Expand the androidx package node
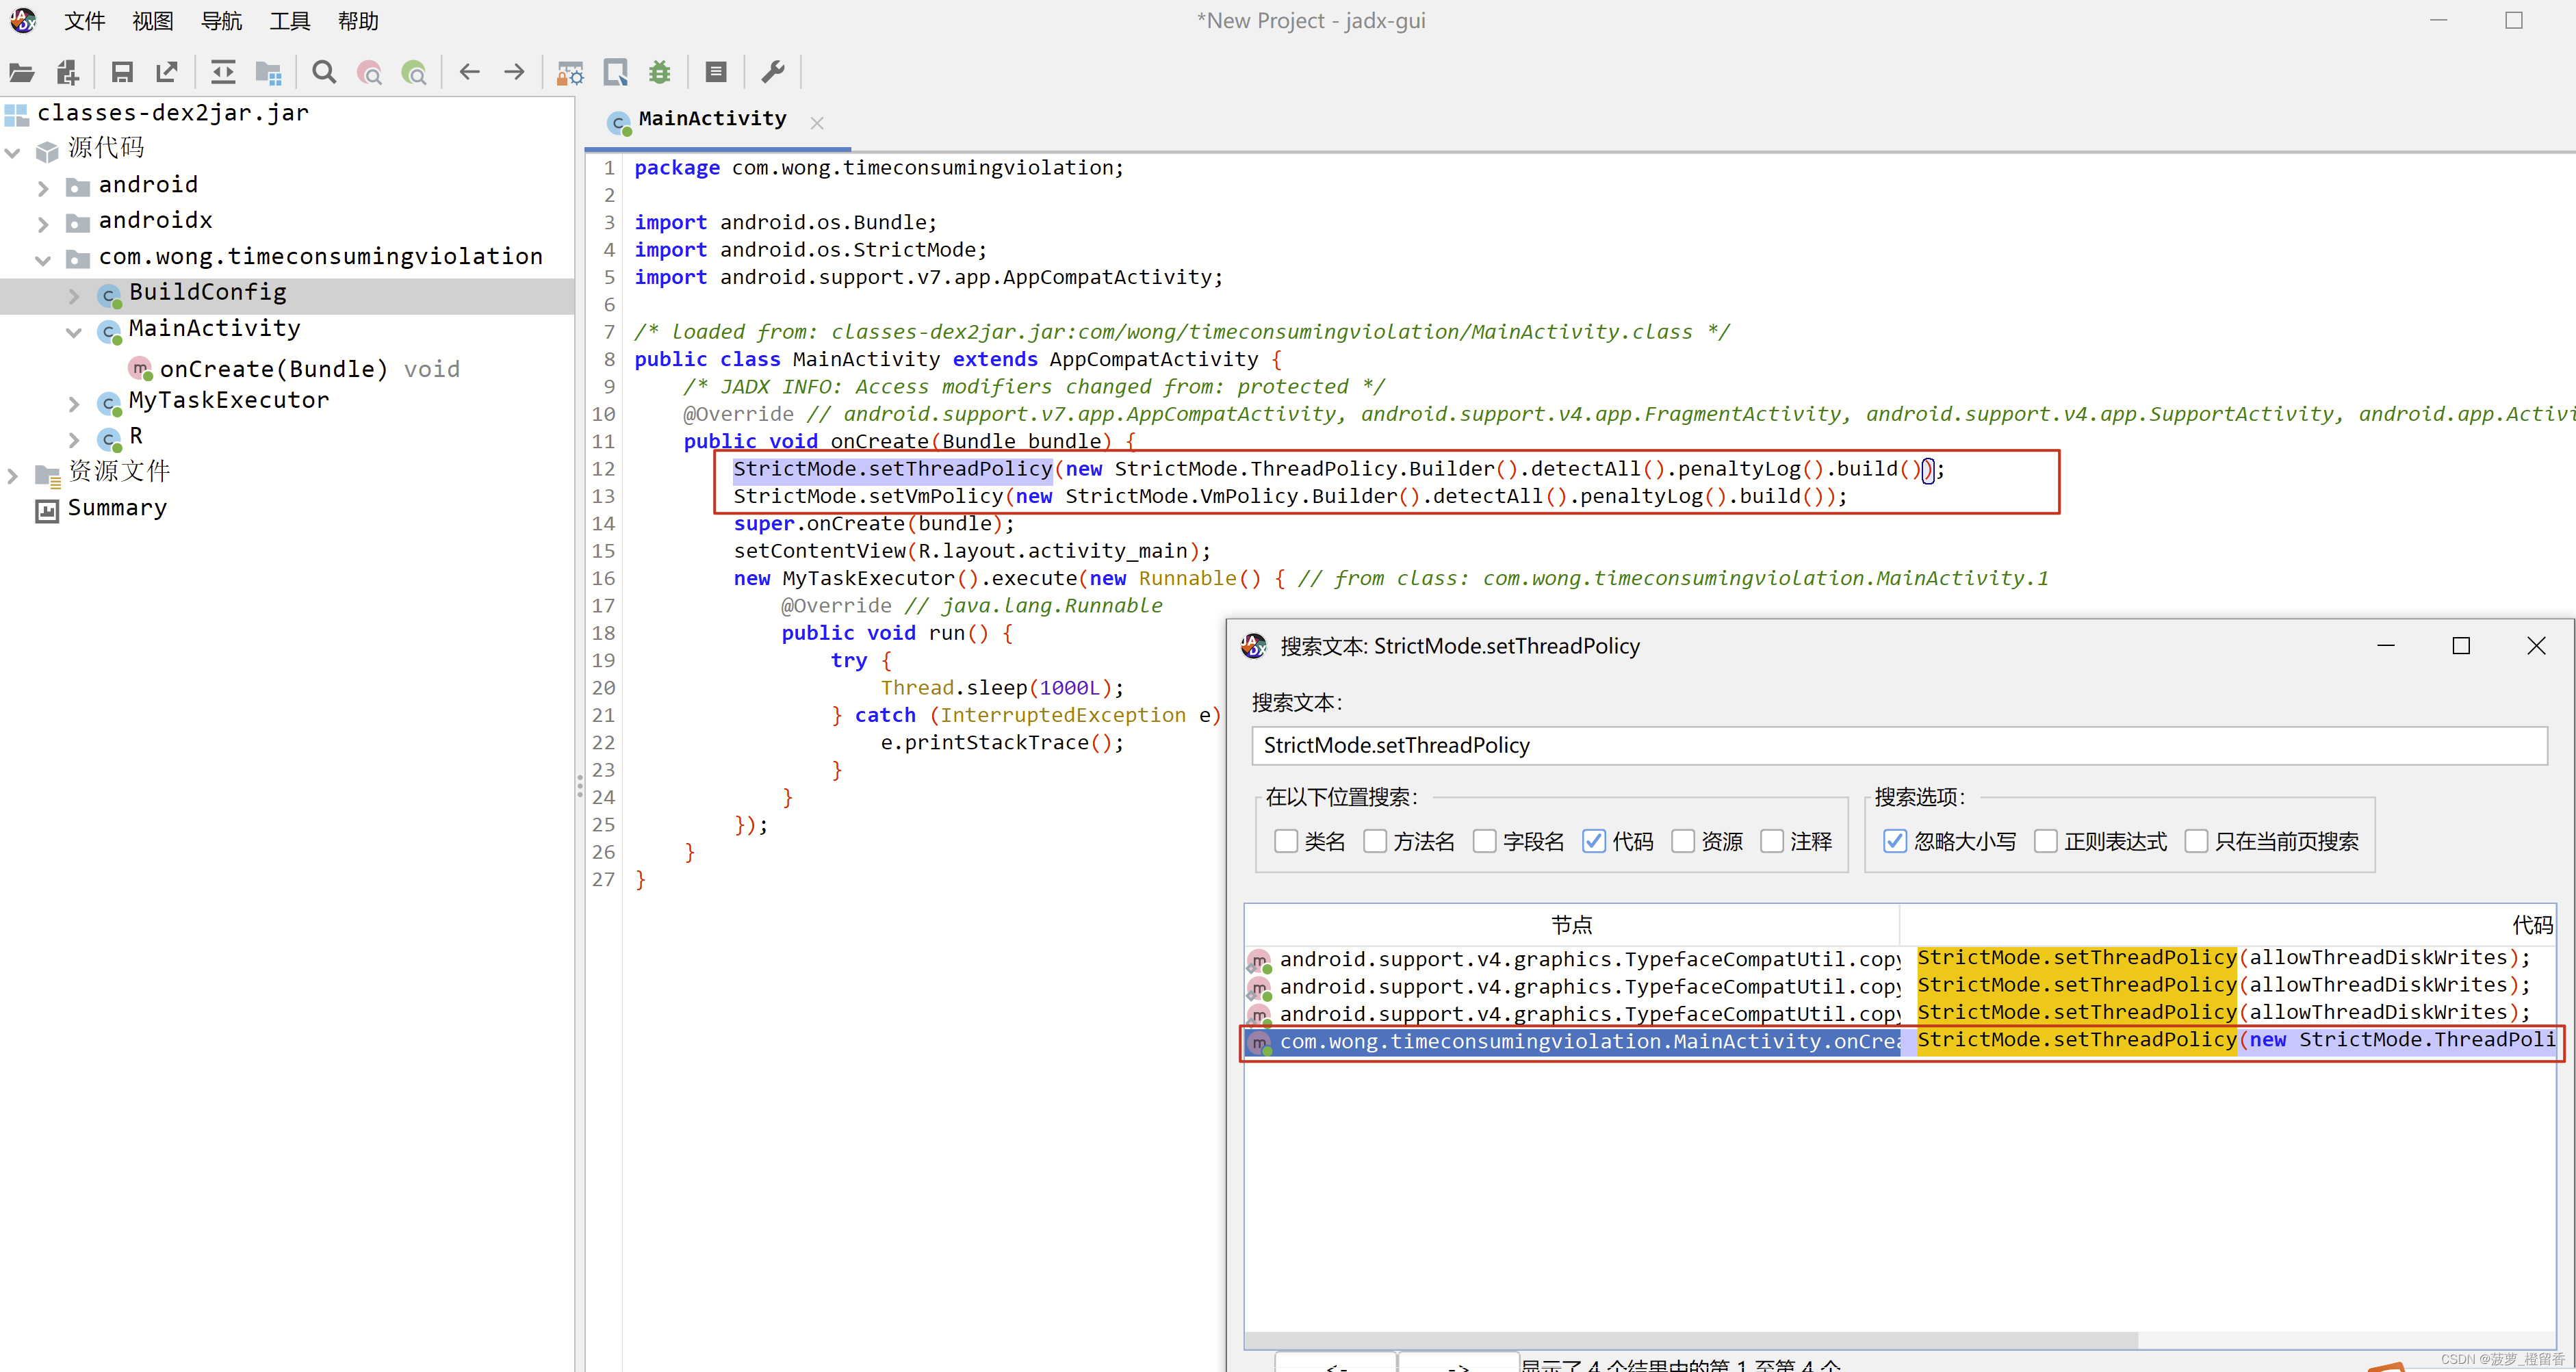The height and width of the screenshot is (1372, 2576). (x=43, y=224)
